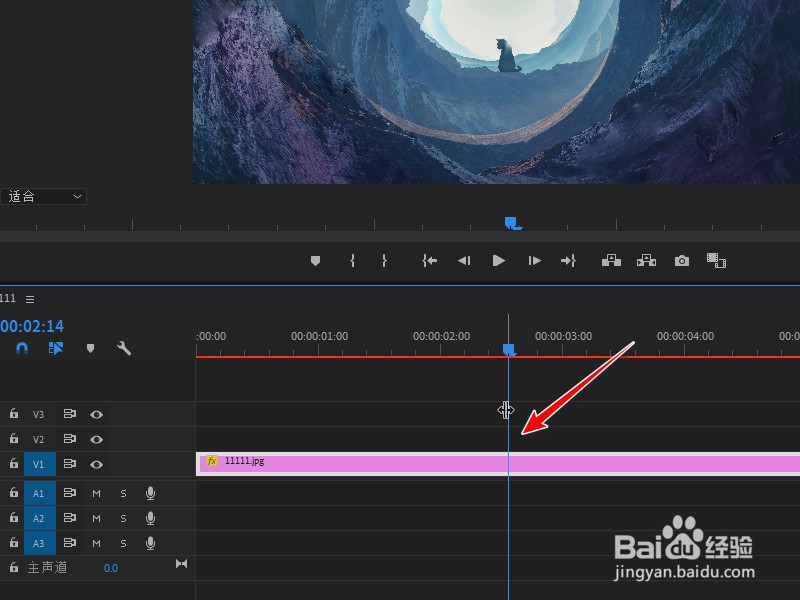
Task: Click the fx badge on 11111.jpg
Action: [x=212, y=461]
